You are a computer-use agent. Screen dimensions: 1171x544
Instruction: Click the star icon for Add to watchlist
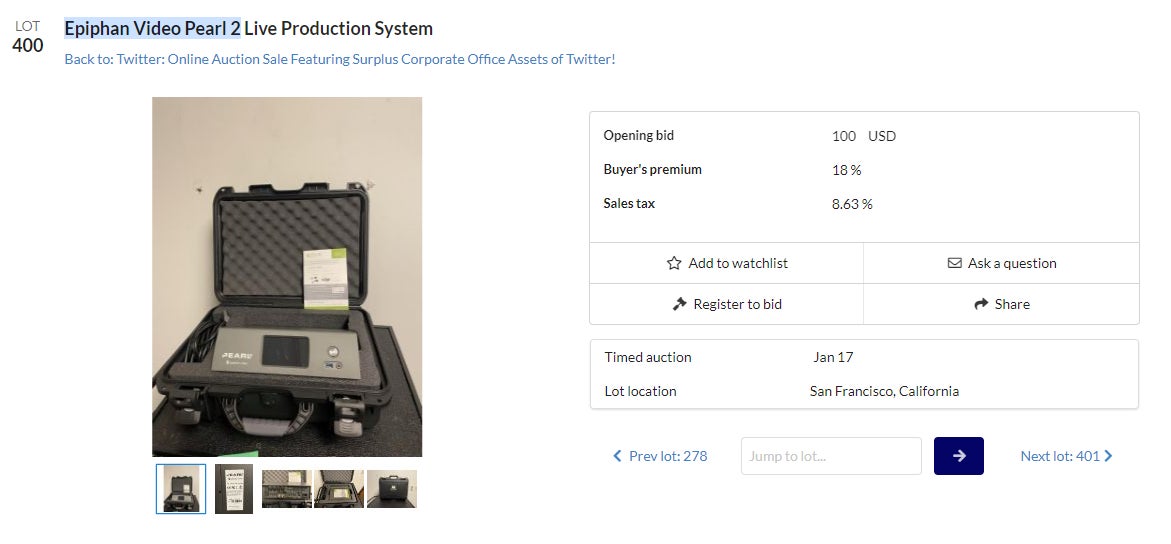(x=674, y=264)
